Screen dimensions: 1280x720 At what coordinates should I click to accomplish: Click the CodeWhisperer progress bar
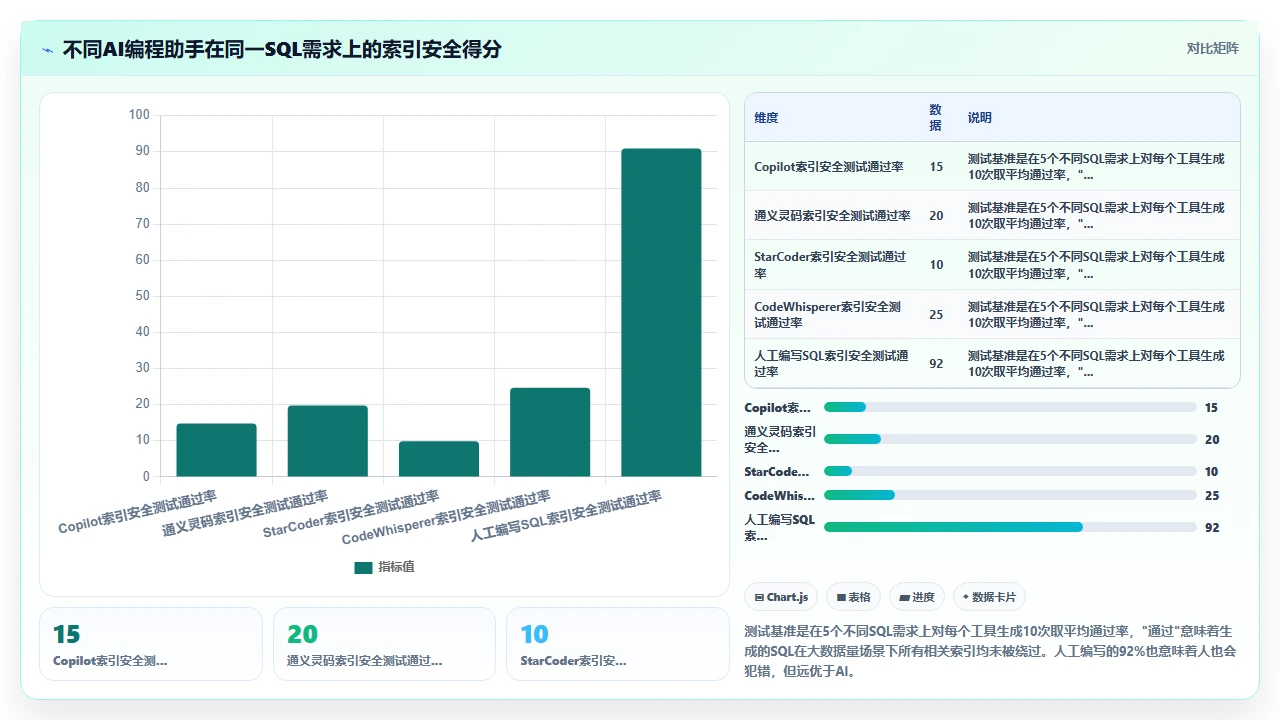point(1010,495)
